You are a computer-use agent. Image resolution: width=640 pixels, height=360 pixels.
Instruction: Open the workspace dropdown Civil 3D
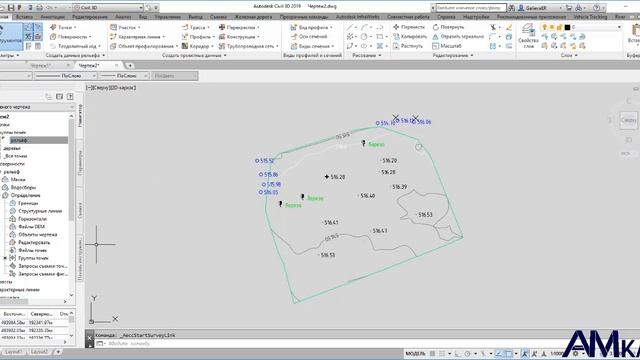(x=108, y=7)
